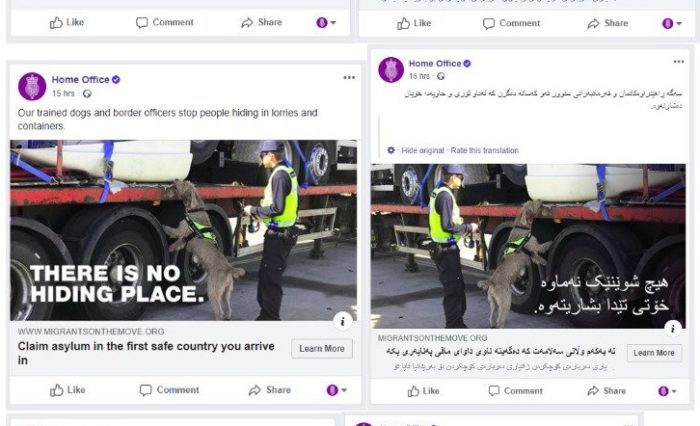Hide original text of translated post
The width and height of the screenshot is (700, 426).
tap(422, 150)
